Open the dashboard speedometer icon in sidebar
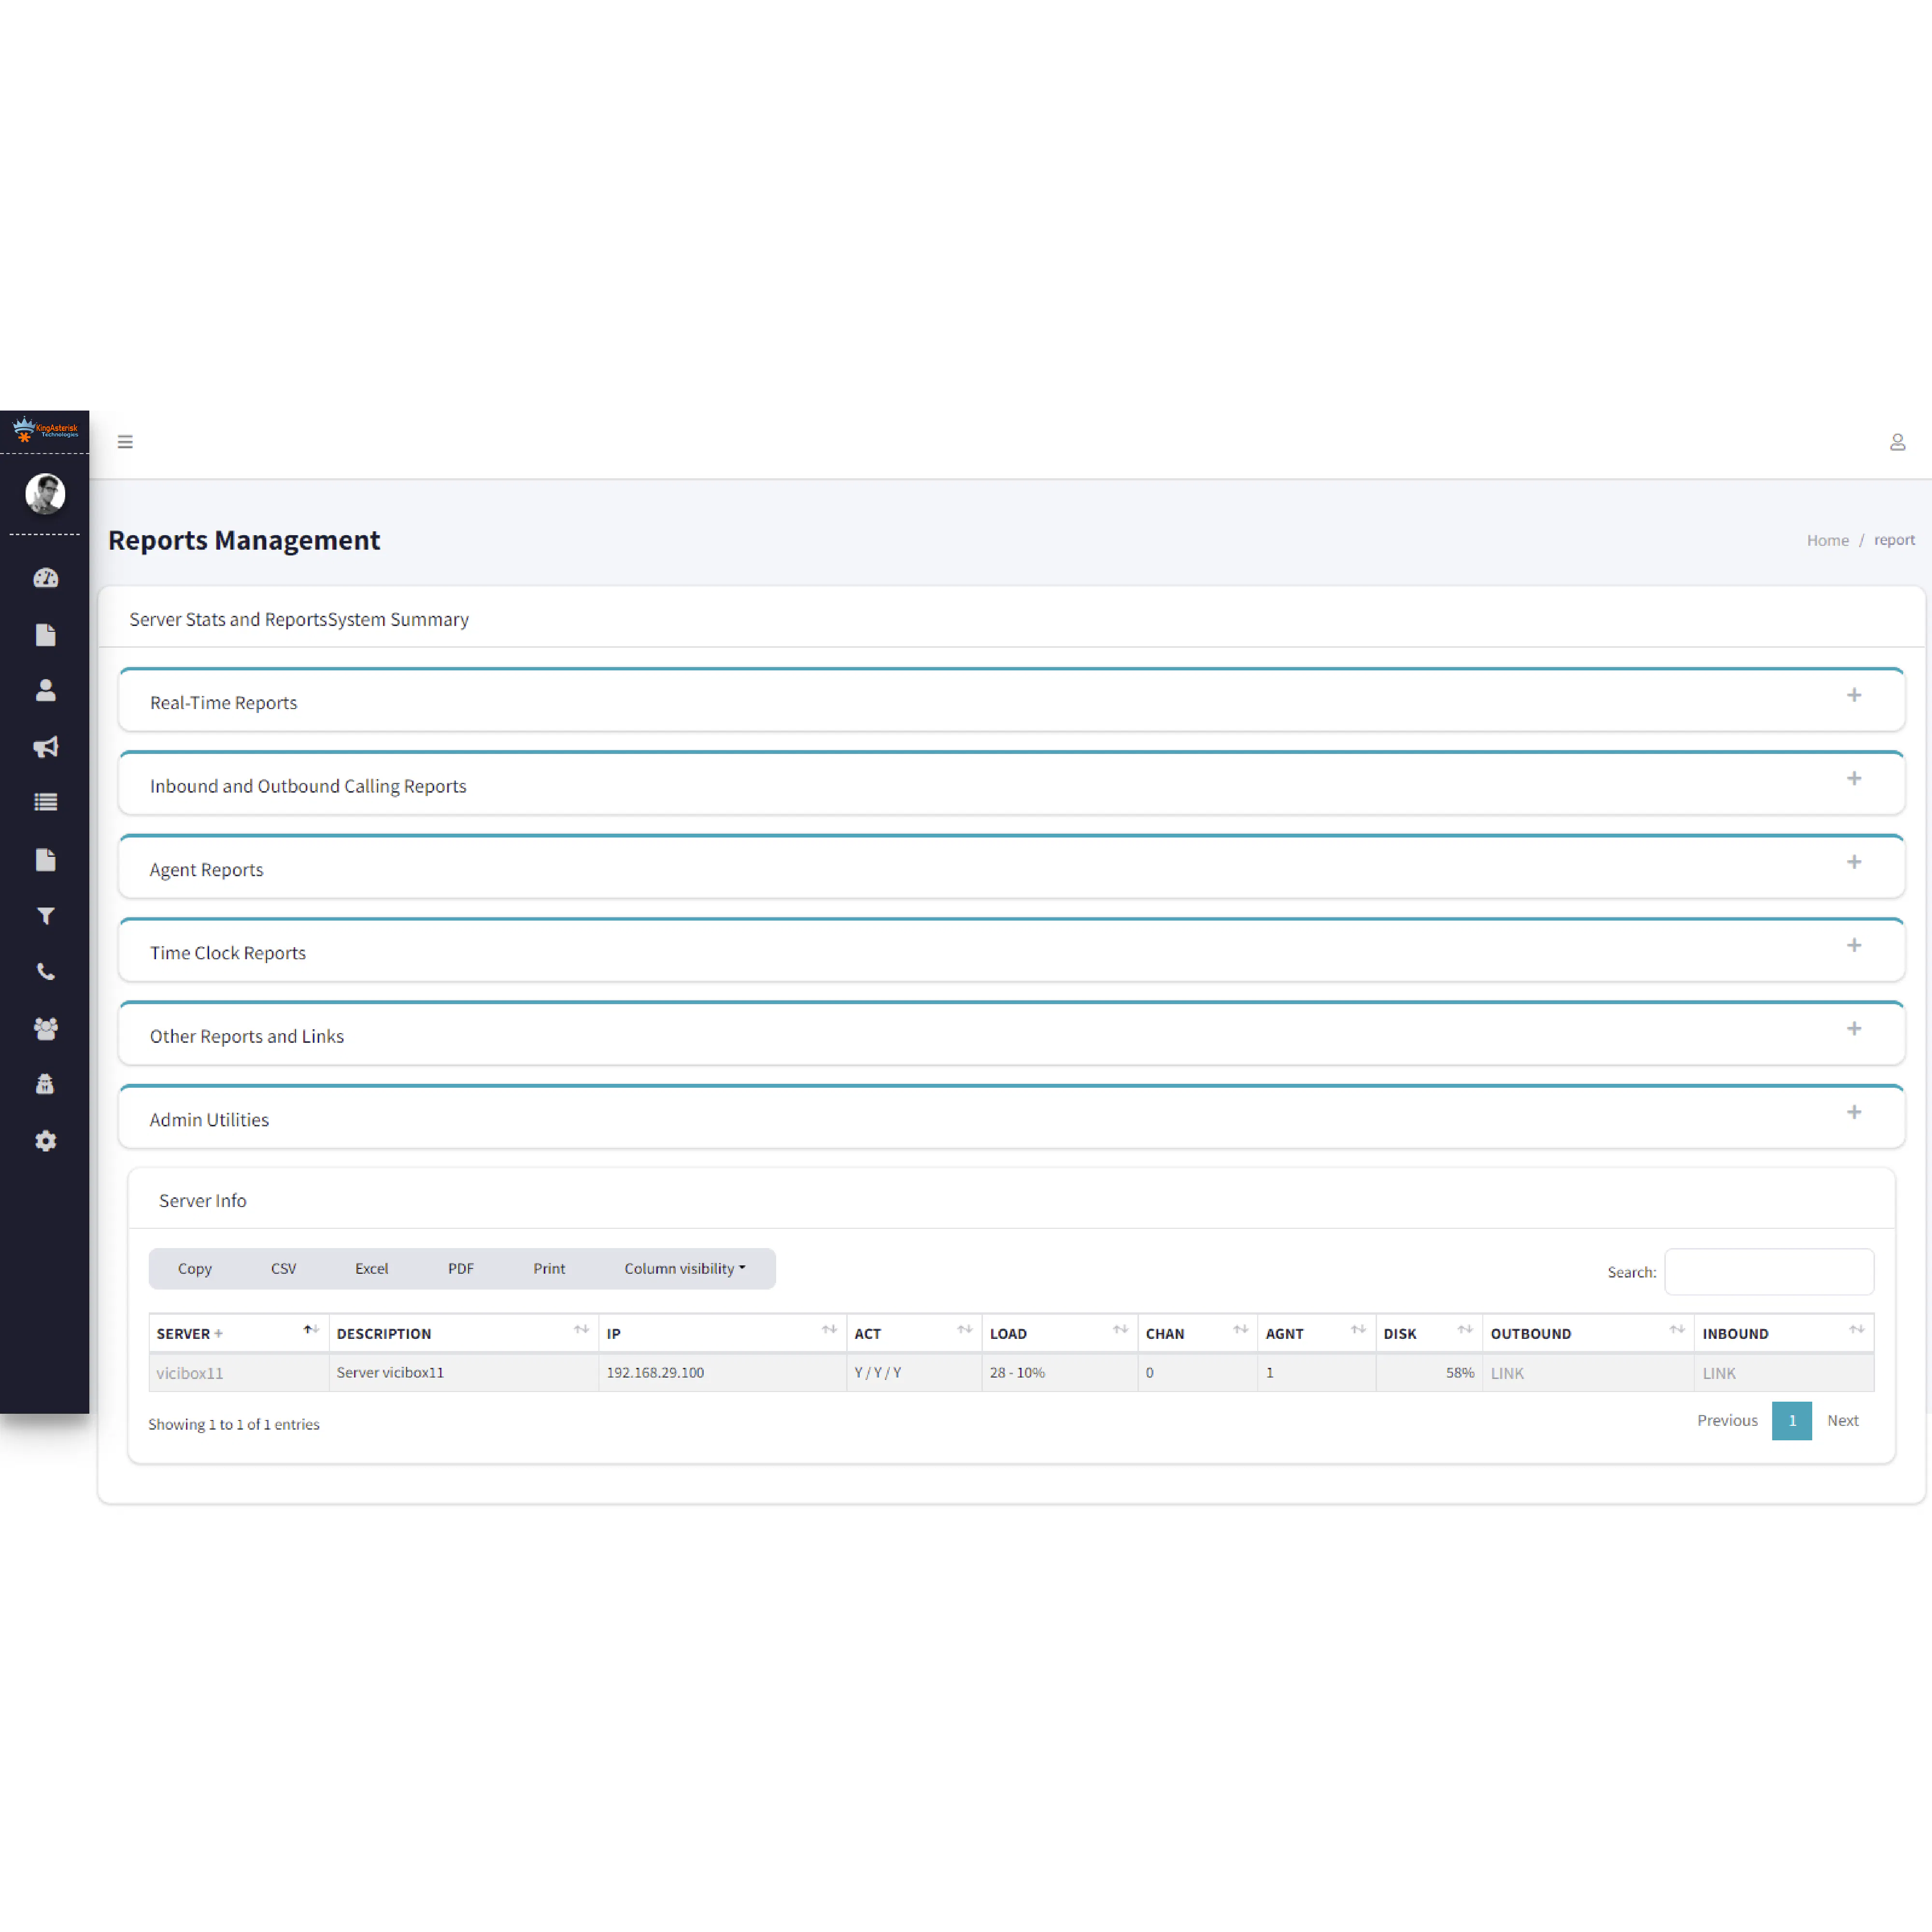1932x1932 pixels. click(x=45, y=578)
